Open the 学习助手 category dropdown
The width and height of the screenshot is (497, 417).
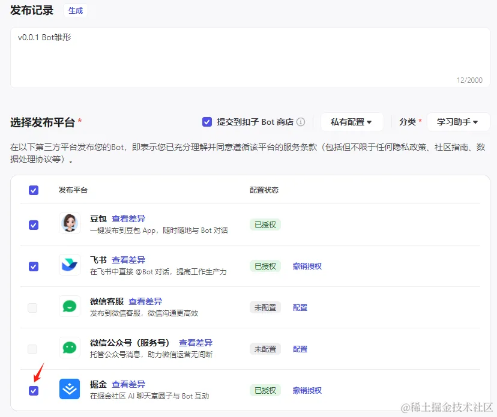point(458,122)
